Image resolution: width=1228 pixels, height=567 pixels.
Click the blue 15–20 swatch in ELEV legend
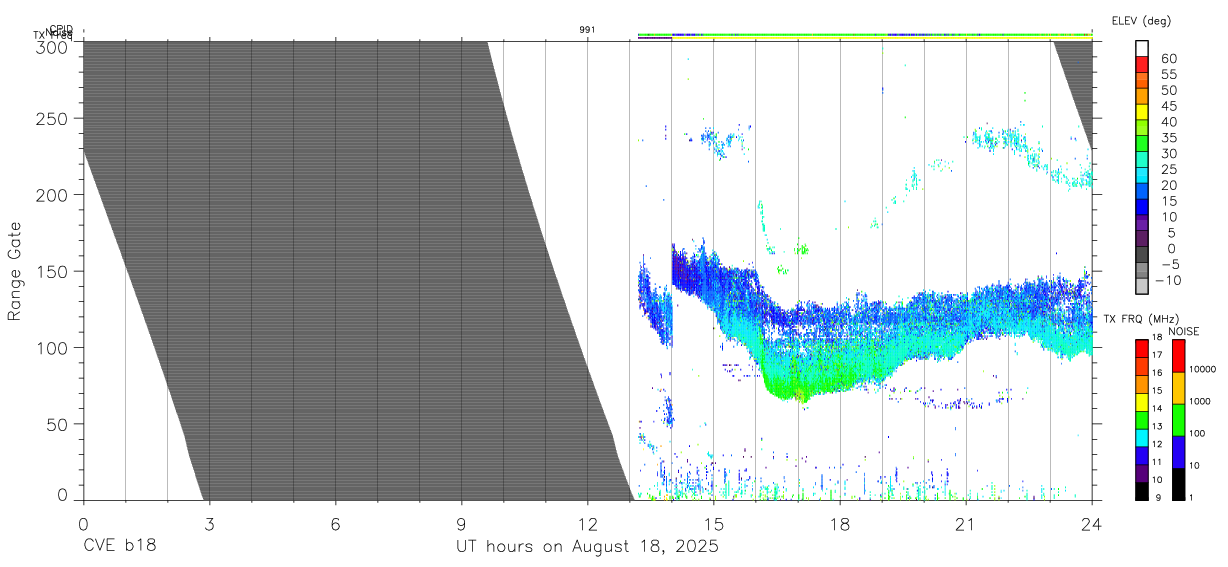pos(1143,193)
